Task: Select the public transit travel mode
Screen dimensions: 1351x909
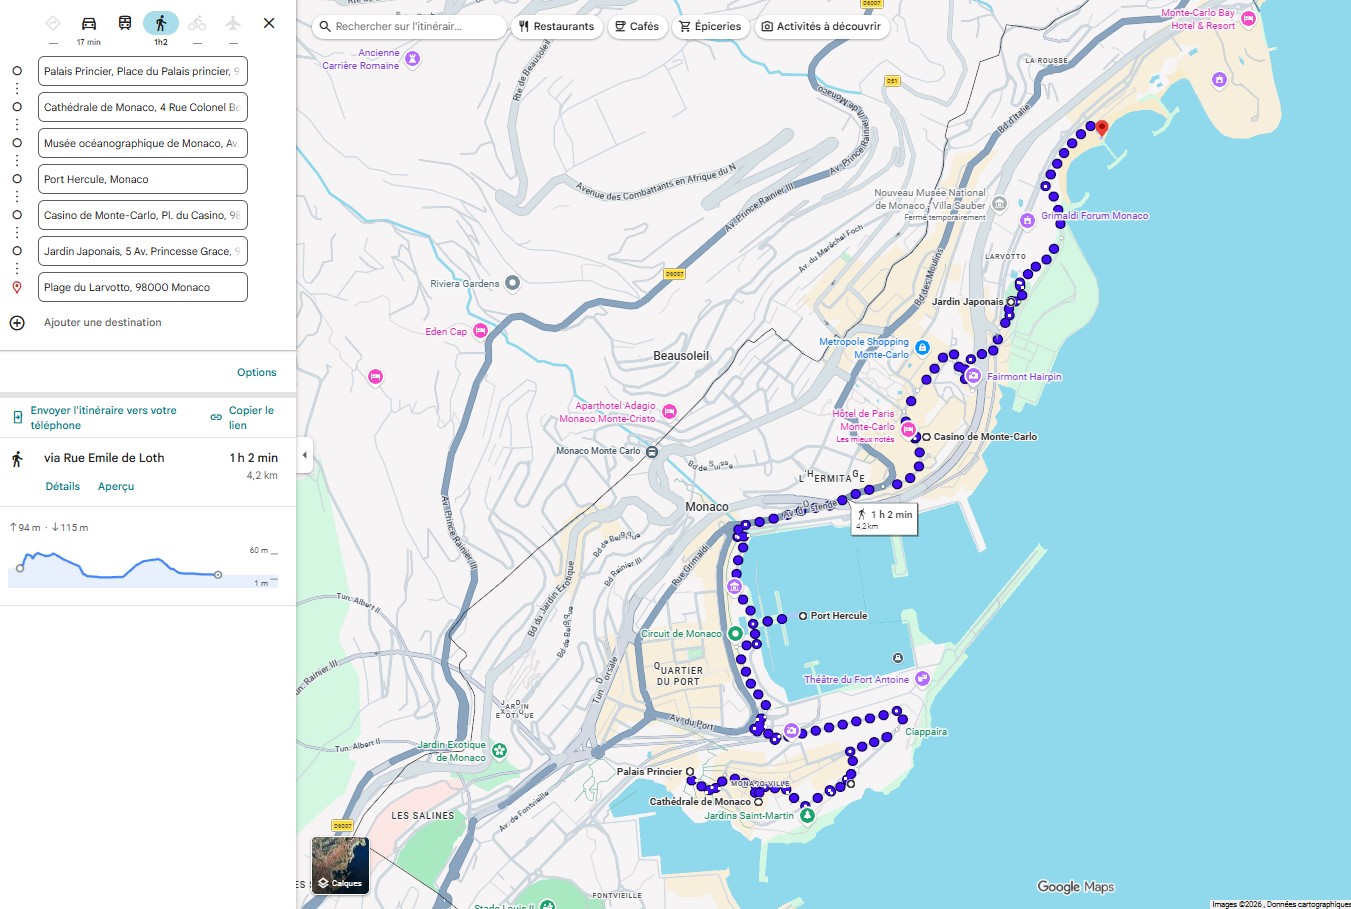Action: click(x=124, y=20)
